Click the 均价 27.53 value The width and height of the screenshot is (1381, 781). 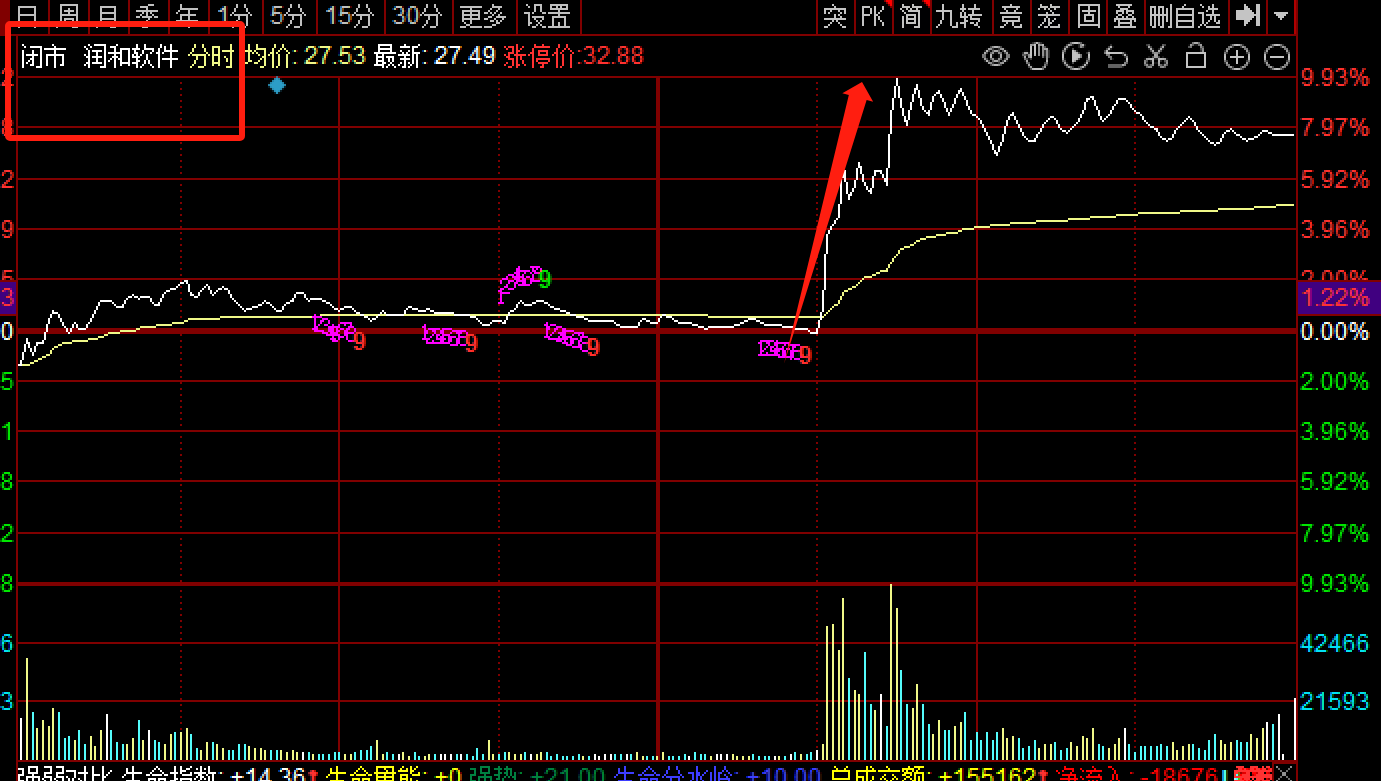click(305, 56)
